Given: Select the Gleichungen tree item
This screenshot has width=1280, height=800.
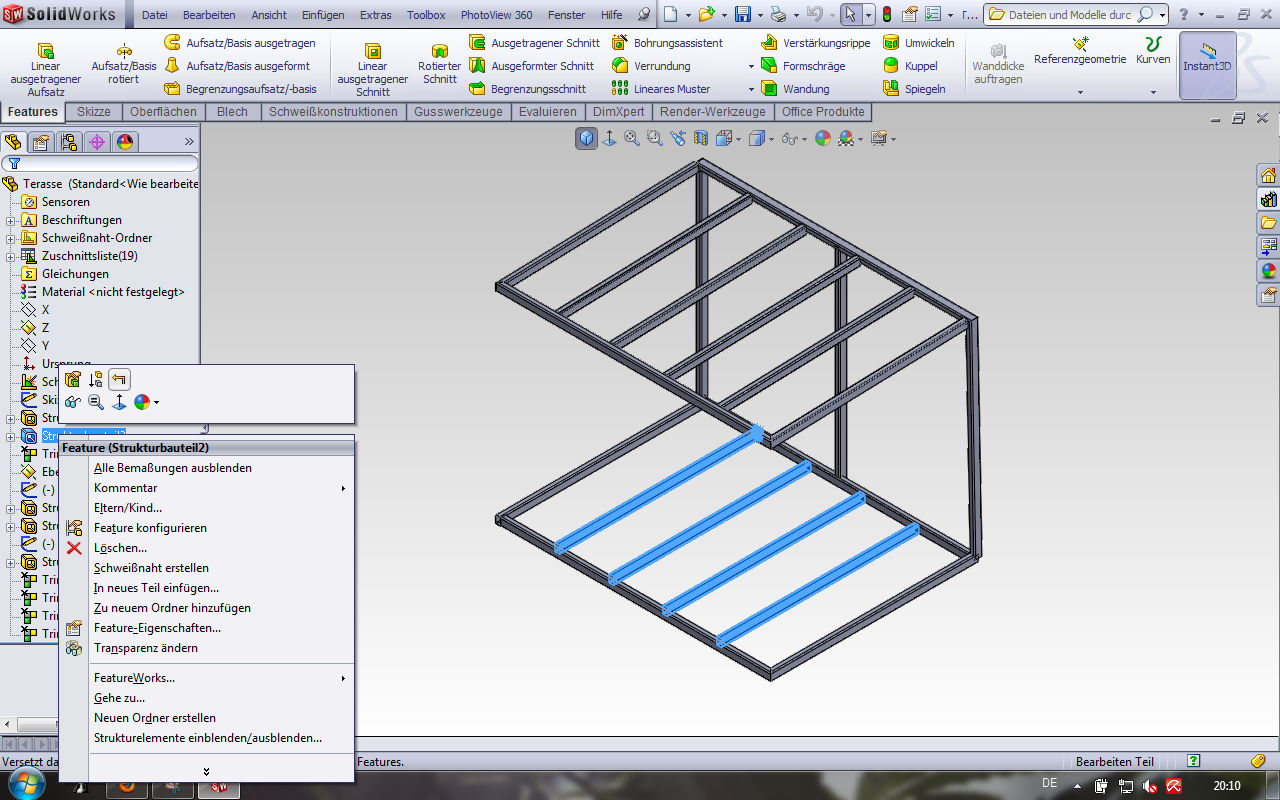Looking at the screenshot, I should pyautogui.click(x=65, y=274).
